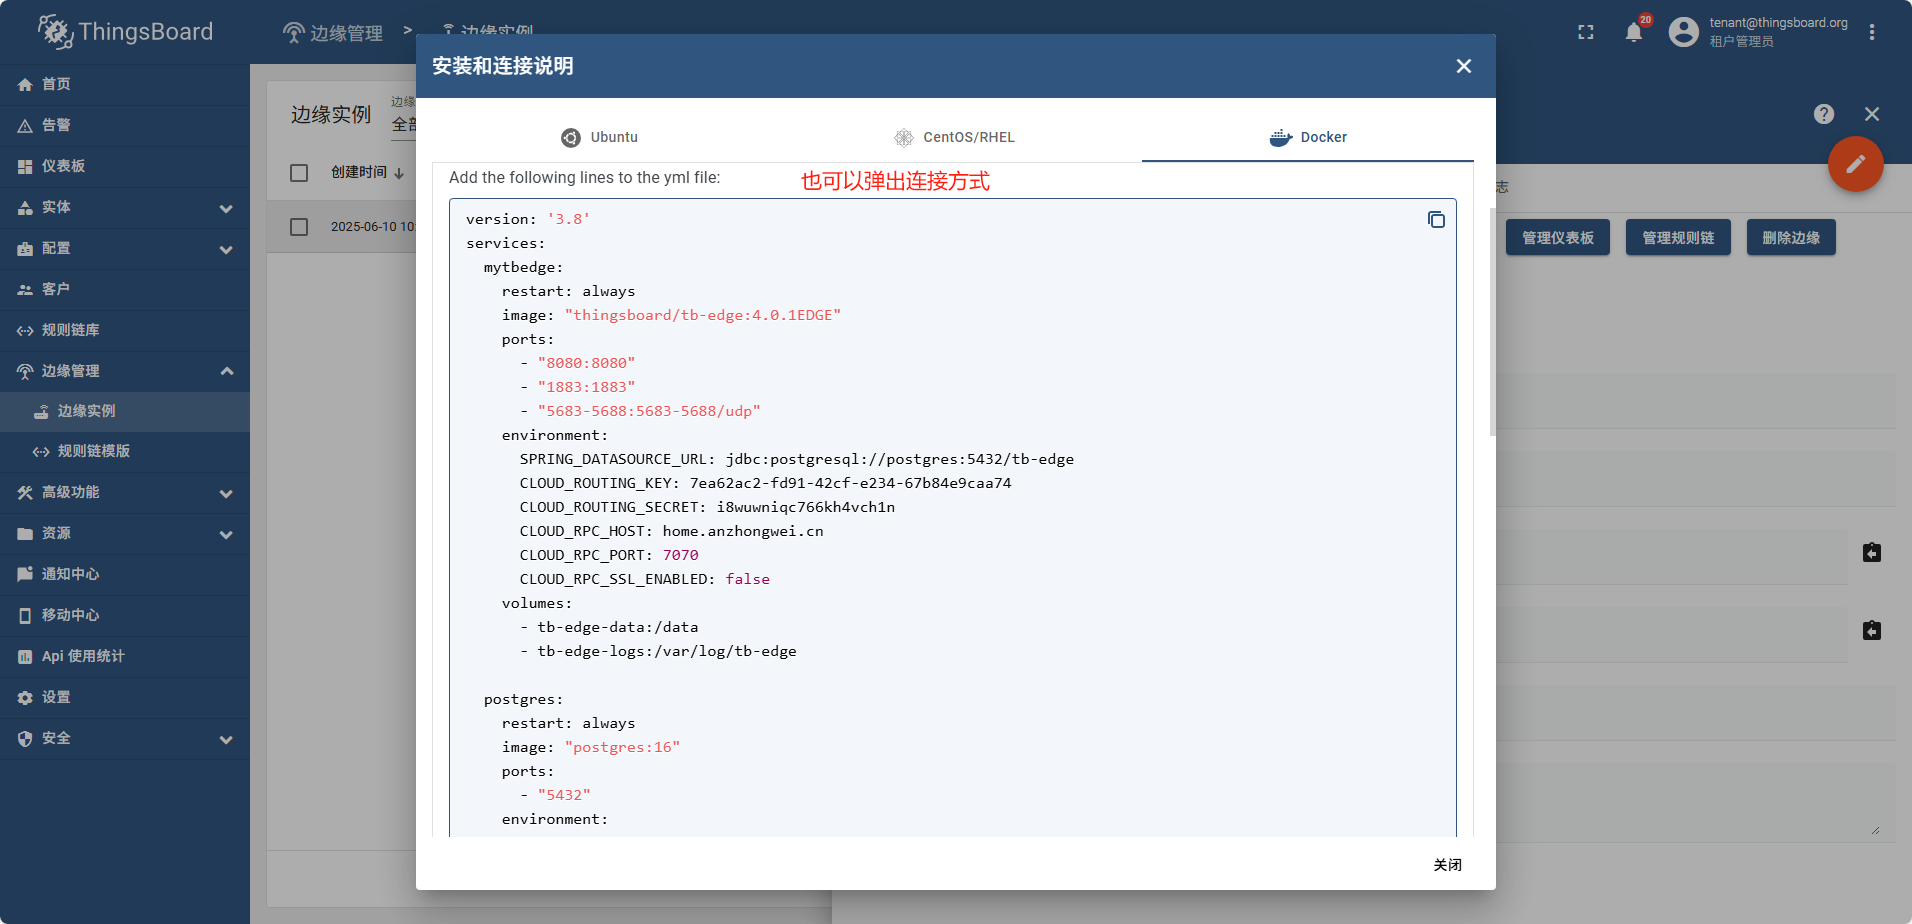Image resolution: width=1912 pixels, height=924 pixels.
Task: Open the three-dot more options menu
Action: tap(1872, 33)
